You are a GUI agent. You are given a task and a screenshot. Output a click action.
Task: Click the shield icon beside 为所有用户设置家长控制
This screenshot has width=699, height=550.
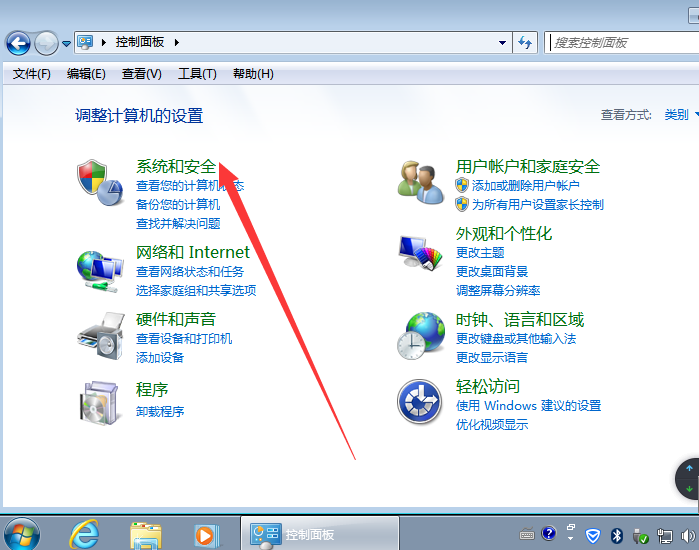pyautogui.click(x=462, y=204)
